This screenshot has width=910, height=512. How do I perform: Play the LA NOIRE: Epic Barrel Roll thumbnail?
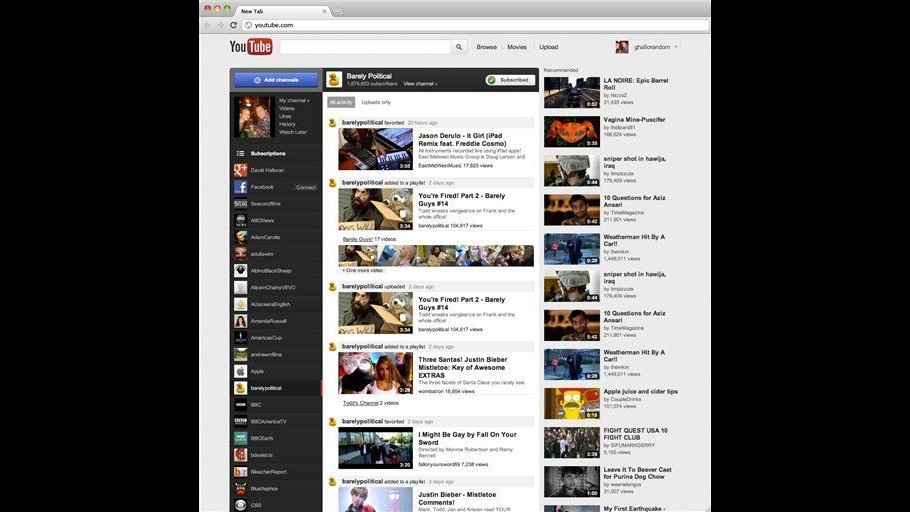coord(572,92)
